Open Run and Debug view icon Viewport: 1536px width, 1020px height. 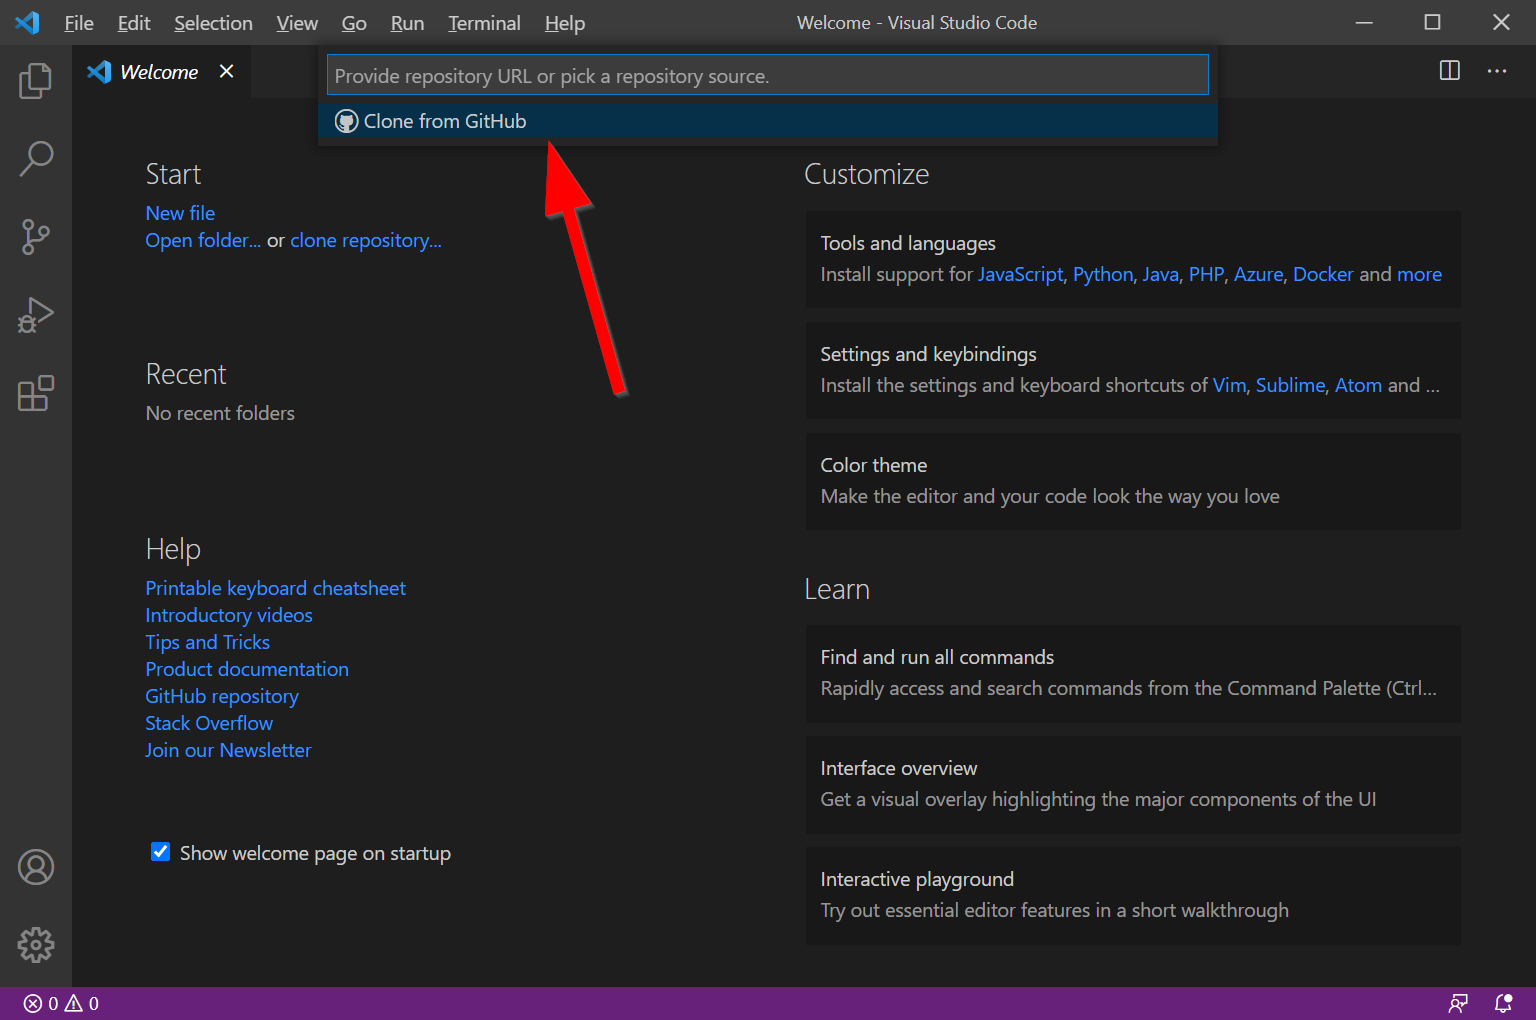click(36, 315)
